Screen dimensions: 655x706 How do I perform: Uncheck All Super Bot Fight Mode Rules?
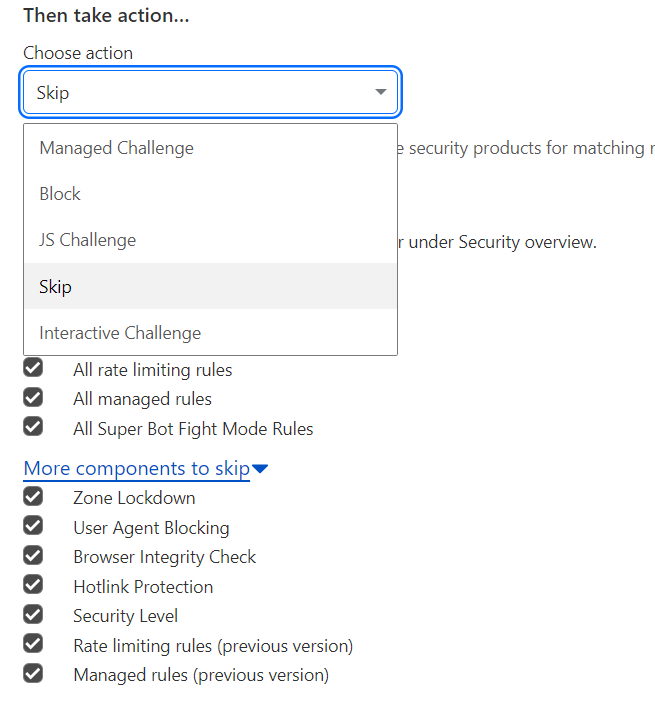pos(33,426)
